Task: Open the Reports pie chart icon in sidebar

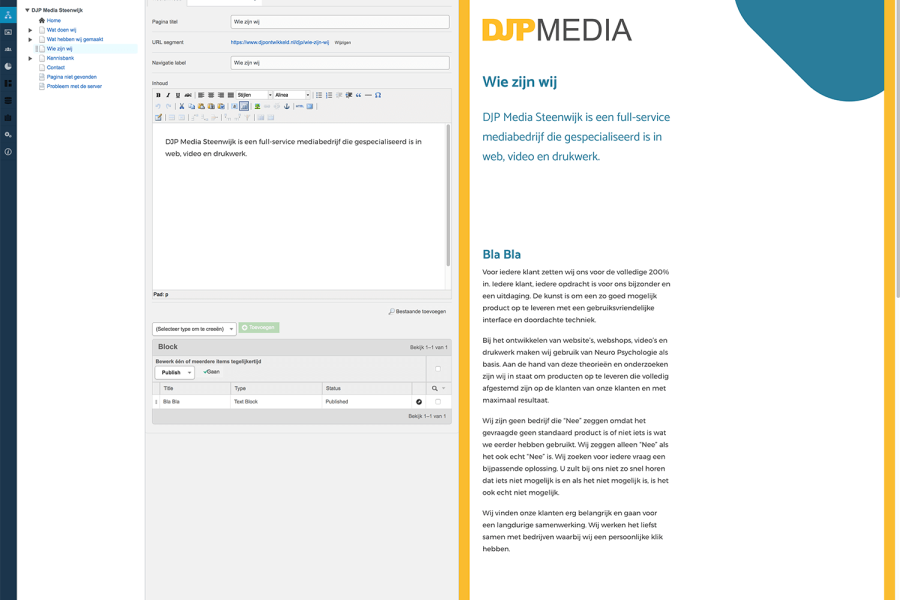Action: click(x=8, y=67)
